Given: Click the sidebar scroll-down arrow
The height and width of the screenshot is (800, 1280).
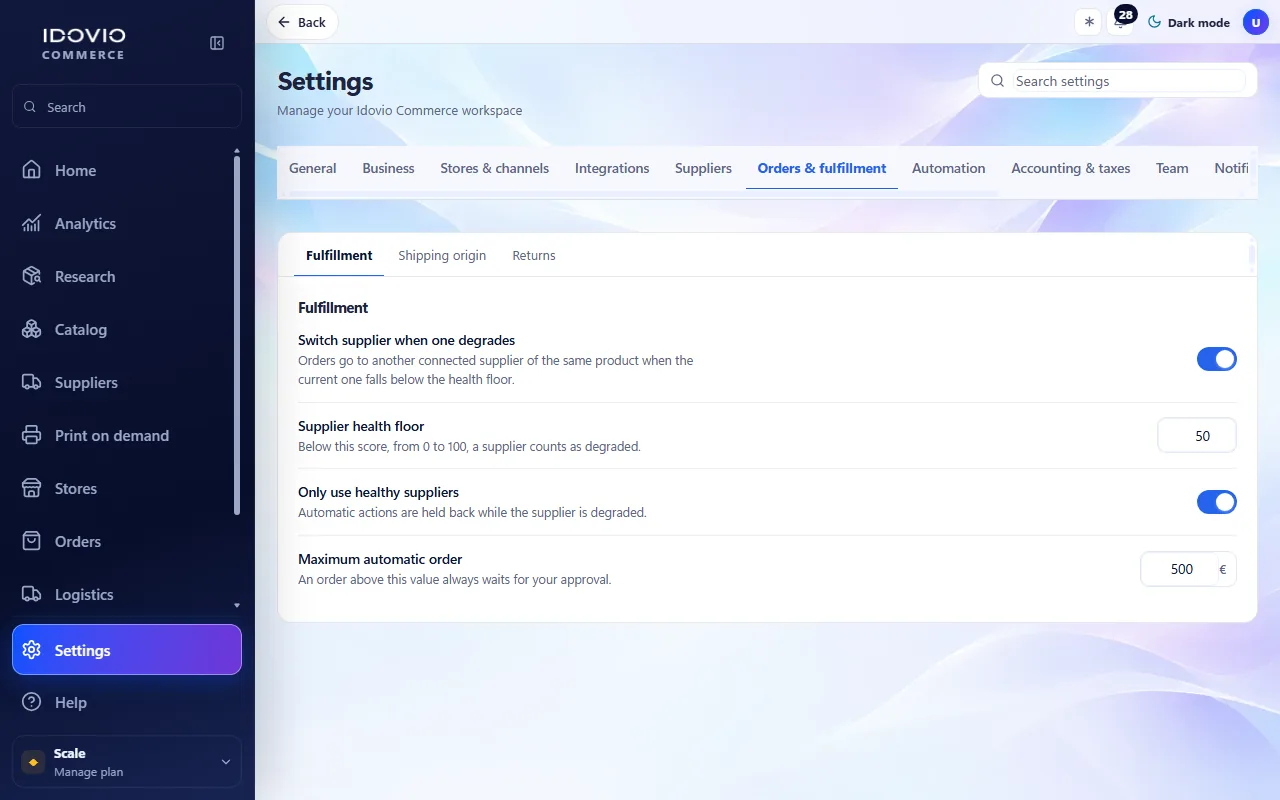Looking at the screenshot, I should pos(237,606).
